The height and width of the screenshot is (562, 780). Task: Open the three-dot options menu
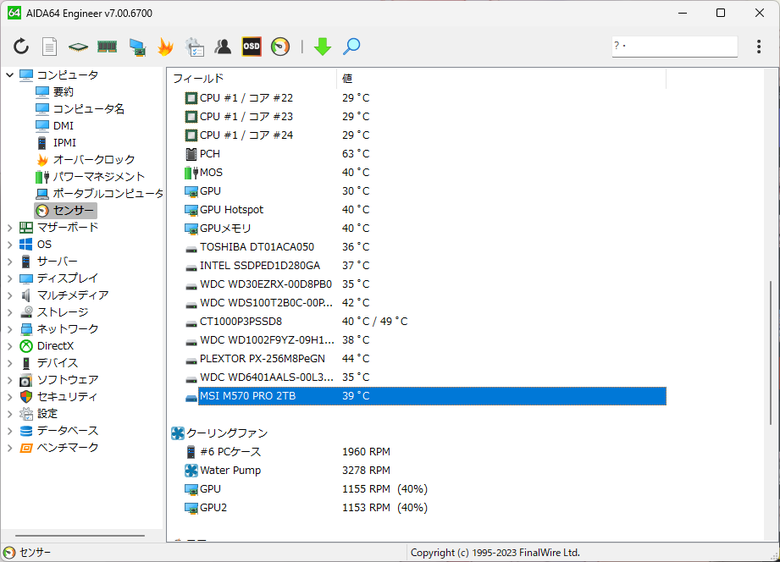[759, 47]
